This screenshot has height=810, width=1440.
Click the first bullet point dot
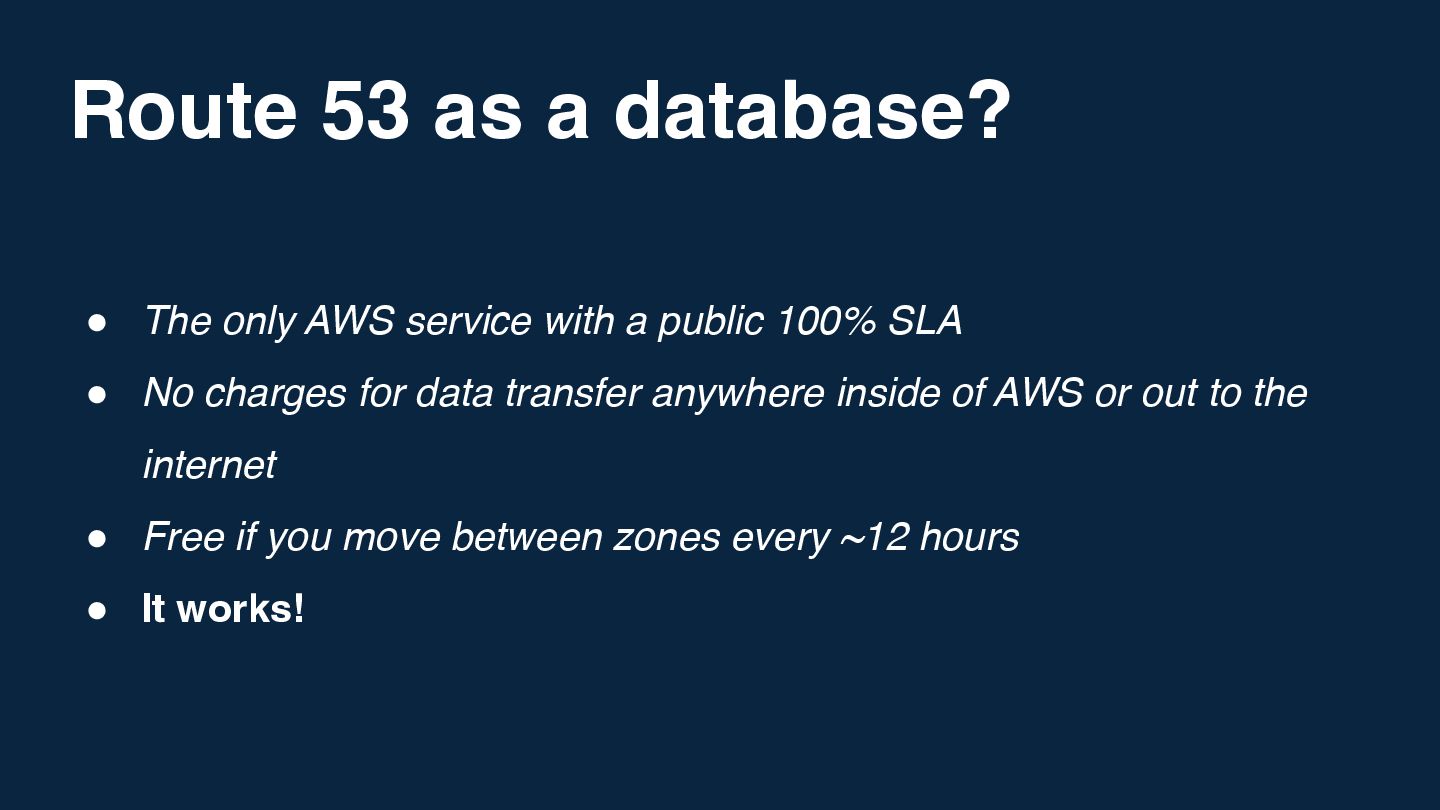[97, 322]
